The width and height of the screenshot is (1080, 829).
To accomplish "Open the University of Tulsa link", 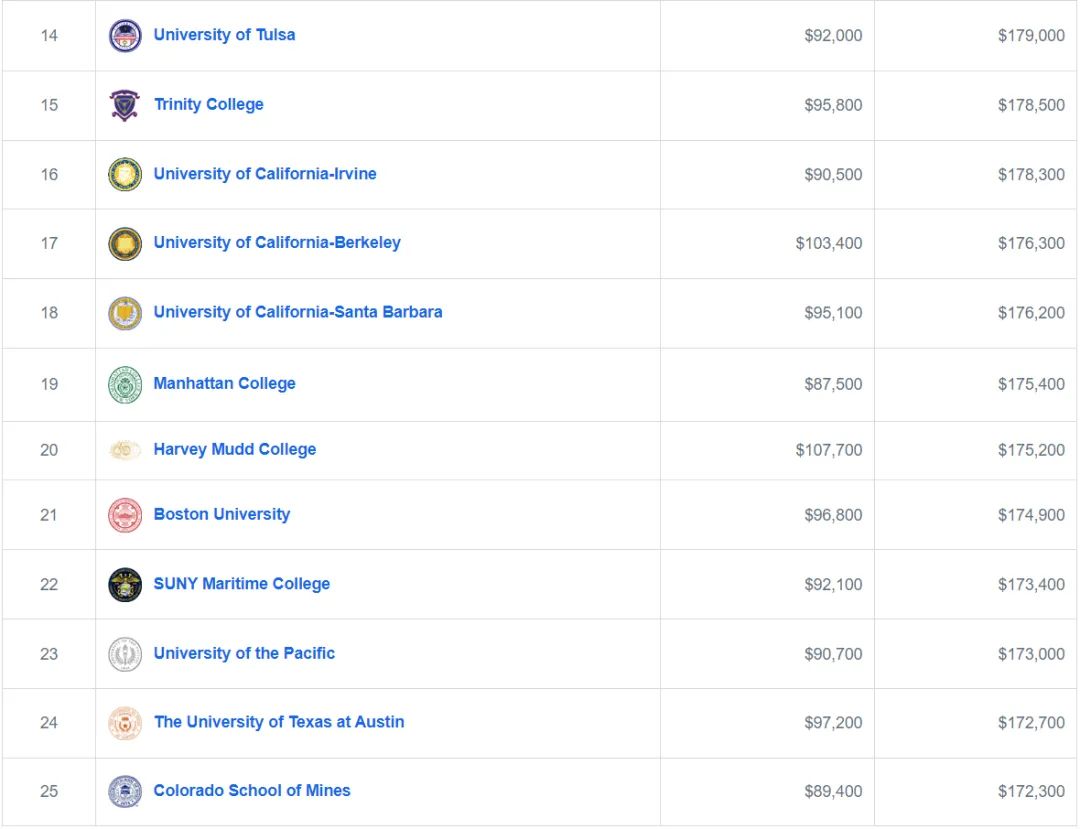I will tap(225, 35).
